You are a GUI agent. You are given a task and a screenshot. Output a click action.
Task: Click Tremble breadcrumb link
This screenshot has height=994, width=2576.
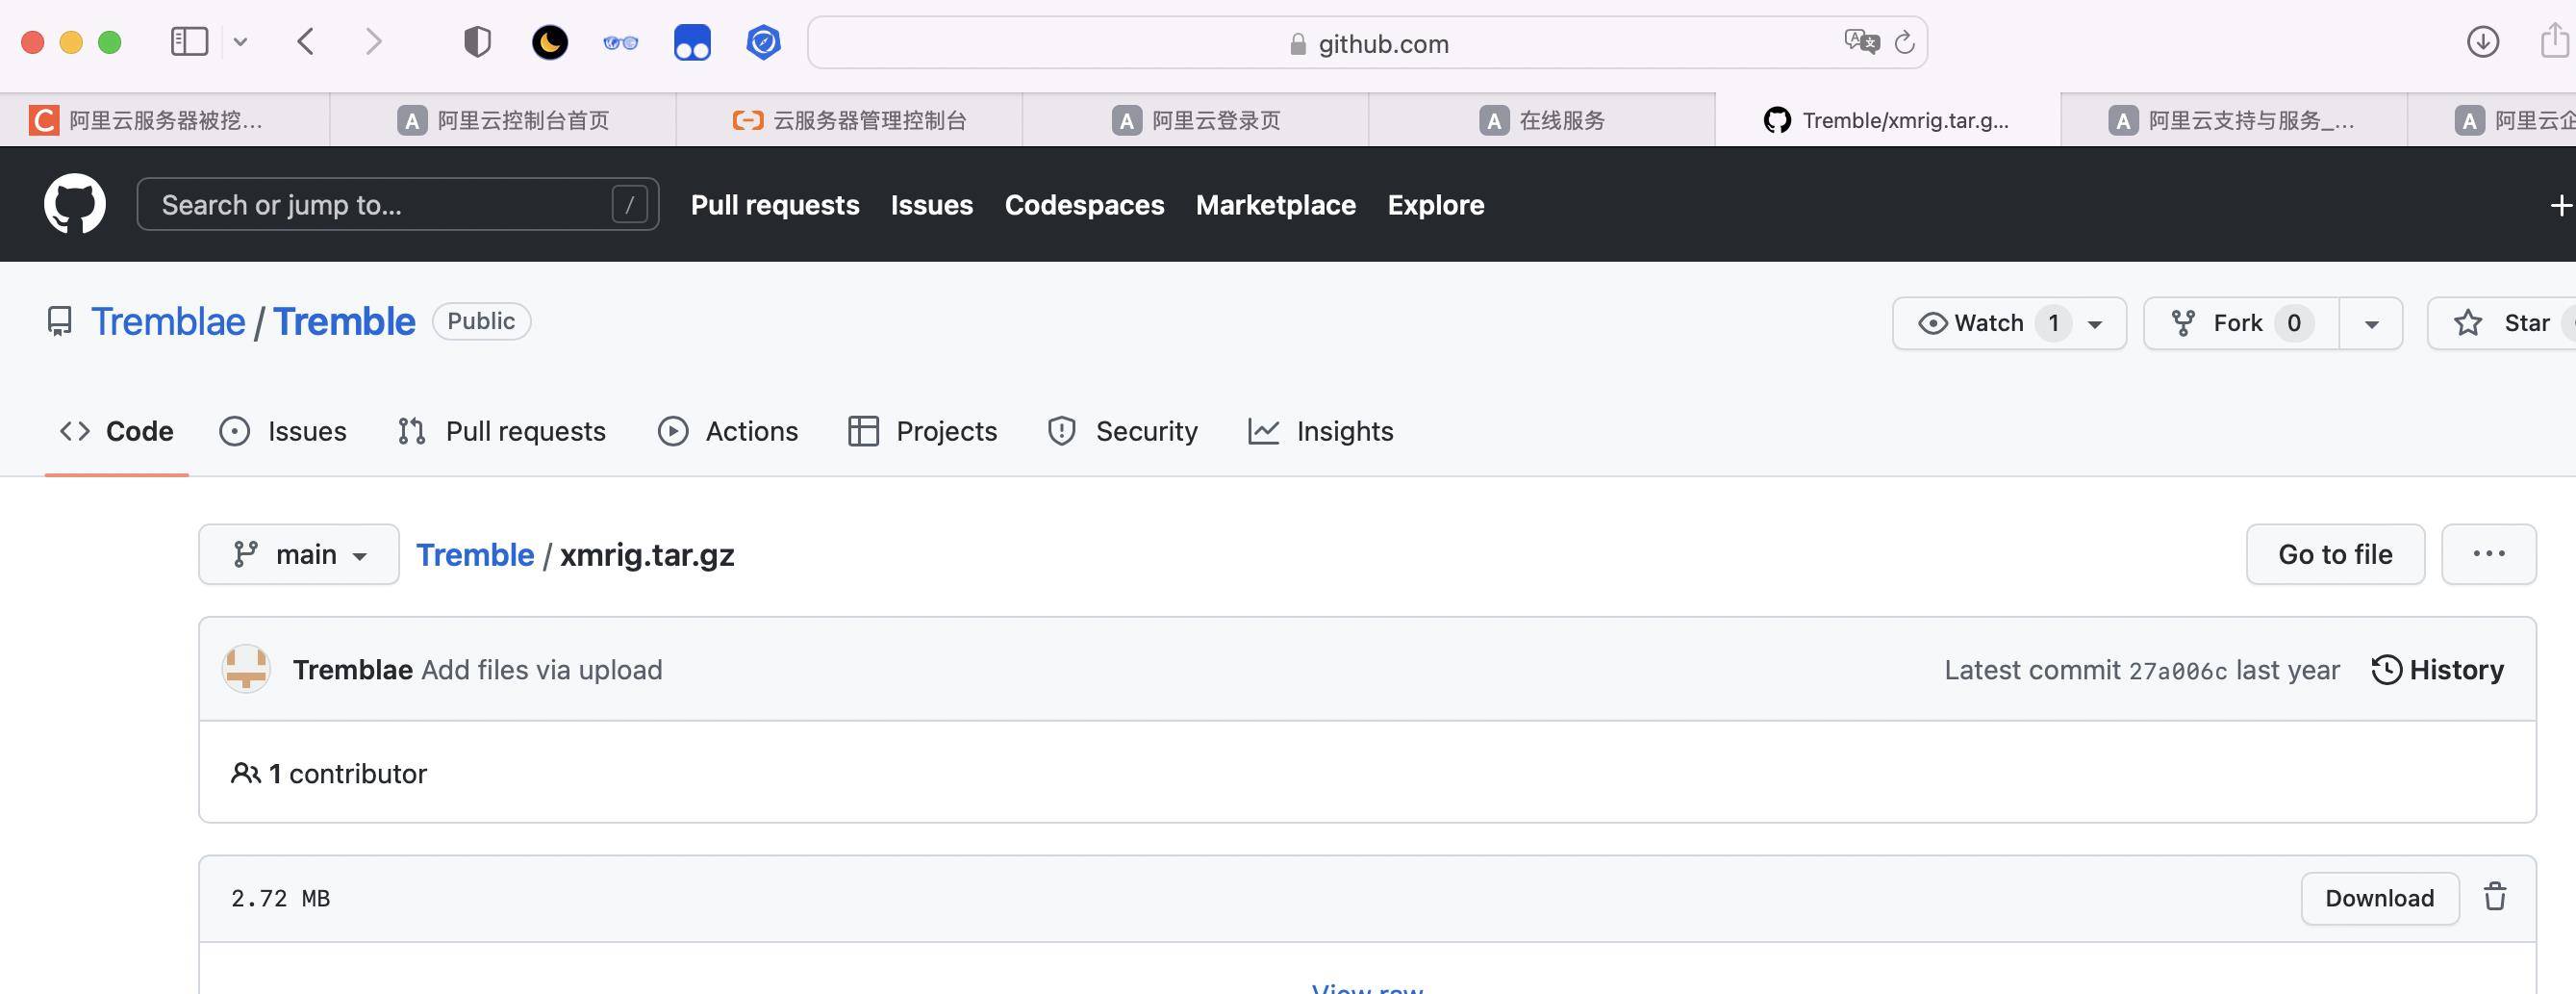point(475,555)
